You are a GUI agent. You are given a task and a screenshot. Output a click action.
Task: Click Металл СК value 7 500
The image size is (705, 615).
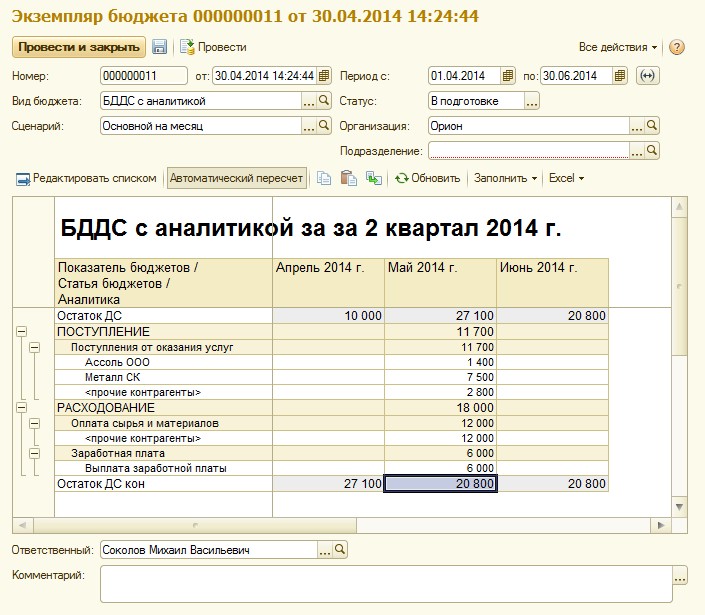(441, 377)
